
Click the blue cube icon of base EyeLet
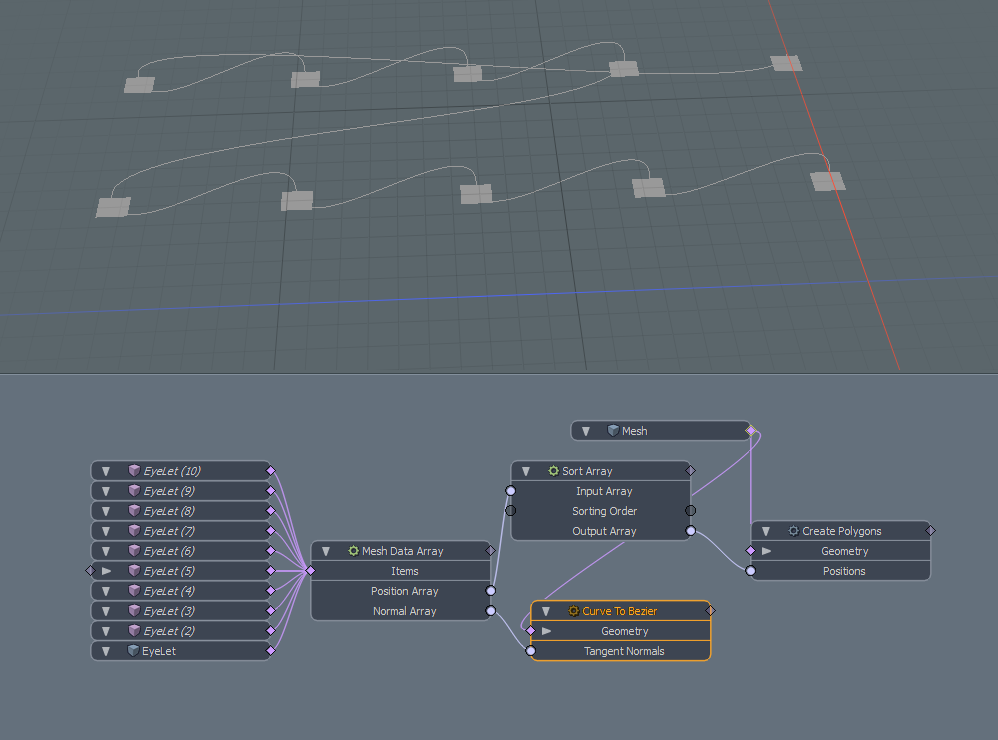point(134,651)
